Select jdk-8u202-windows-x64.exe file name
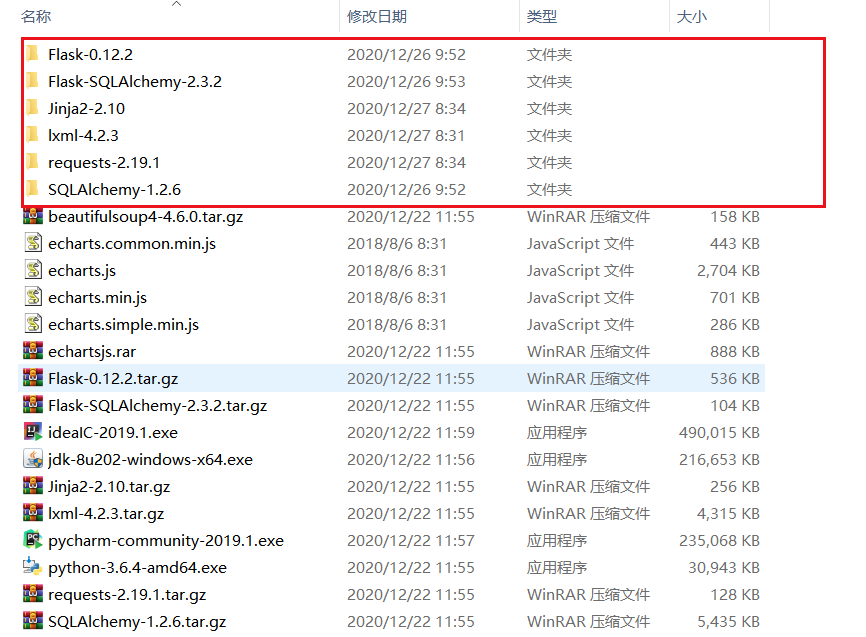 click(x=150, y=460)
